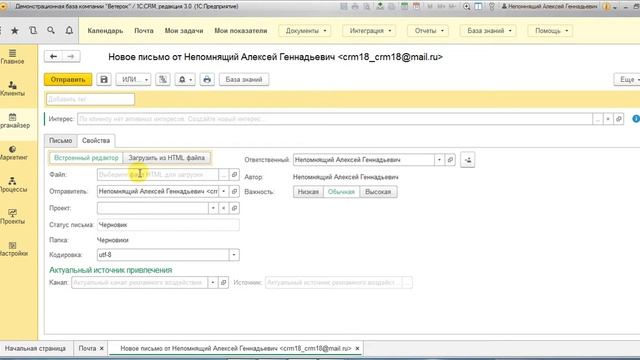Switch to the Начальная страница bottom tab

pos(36,348)
